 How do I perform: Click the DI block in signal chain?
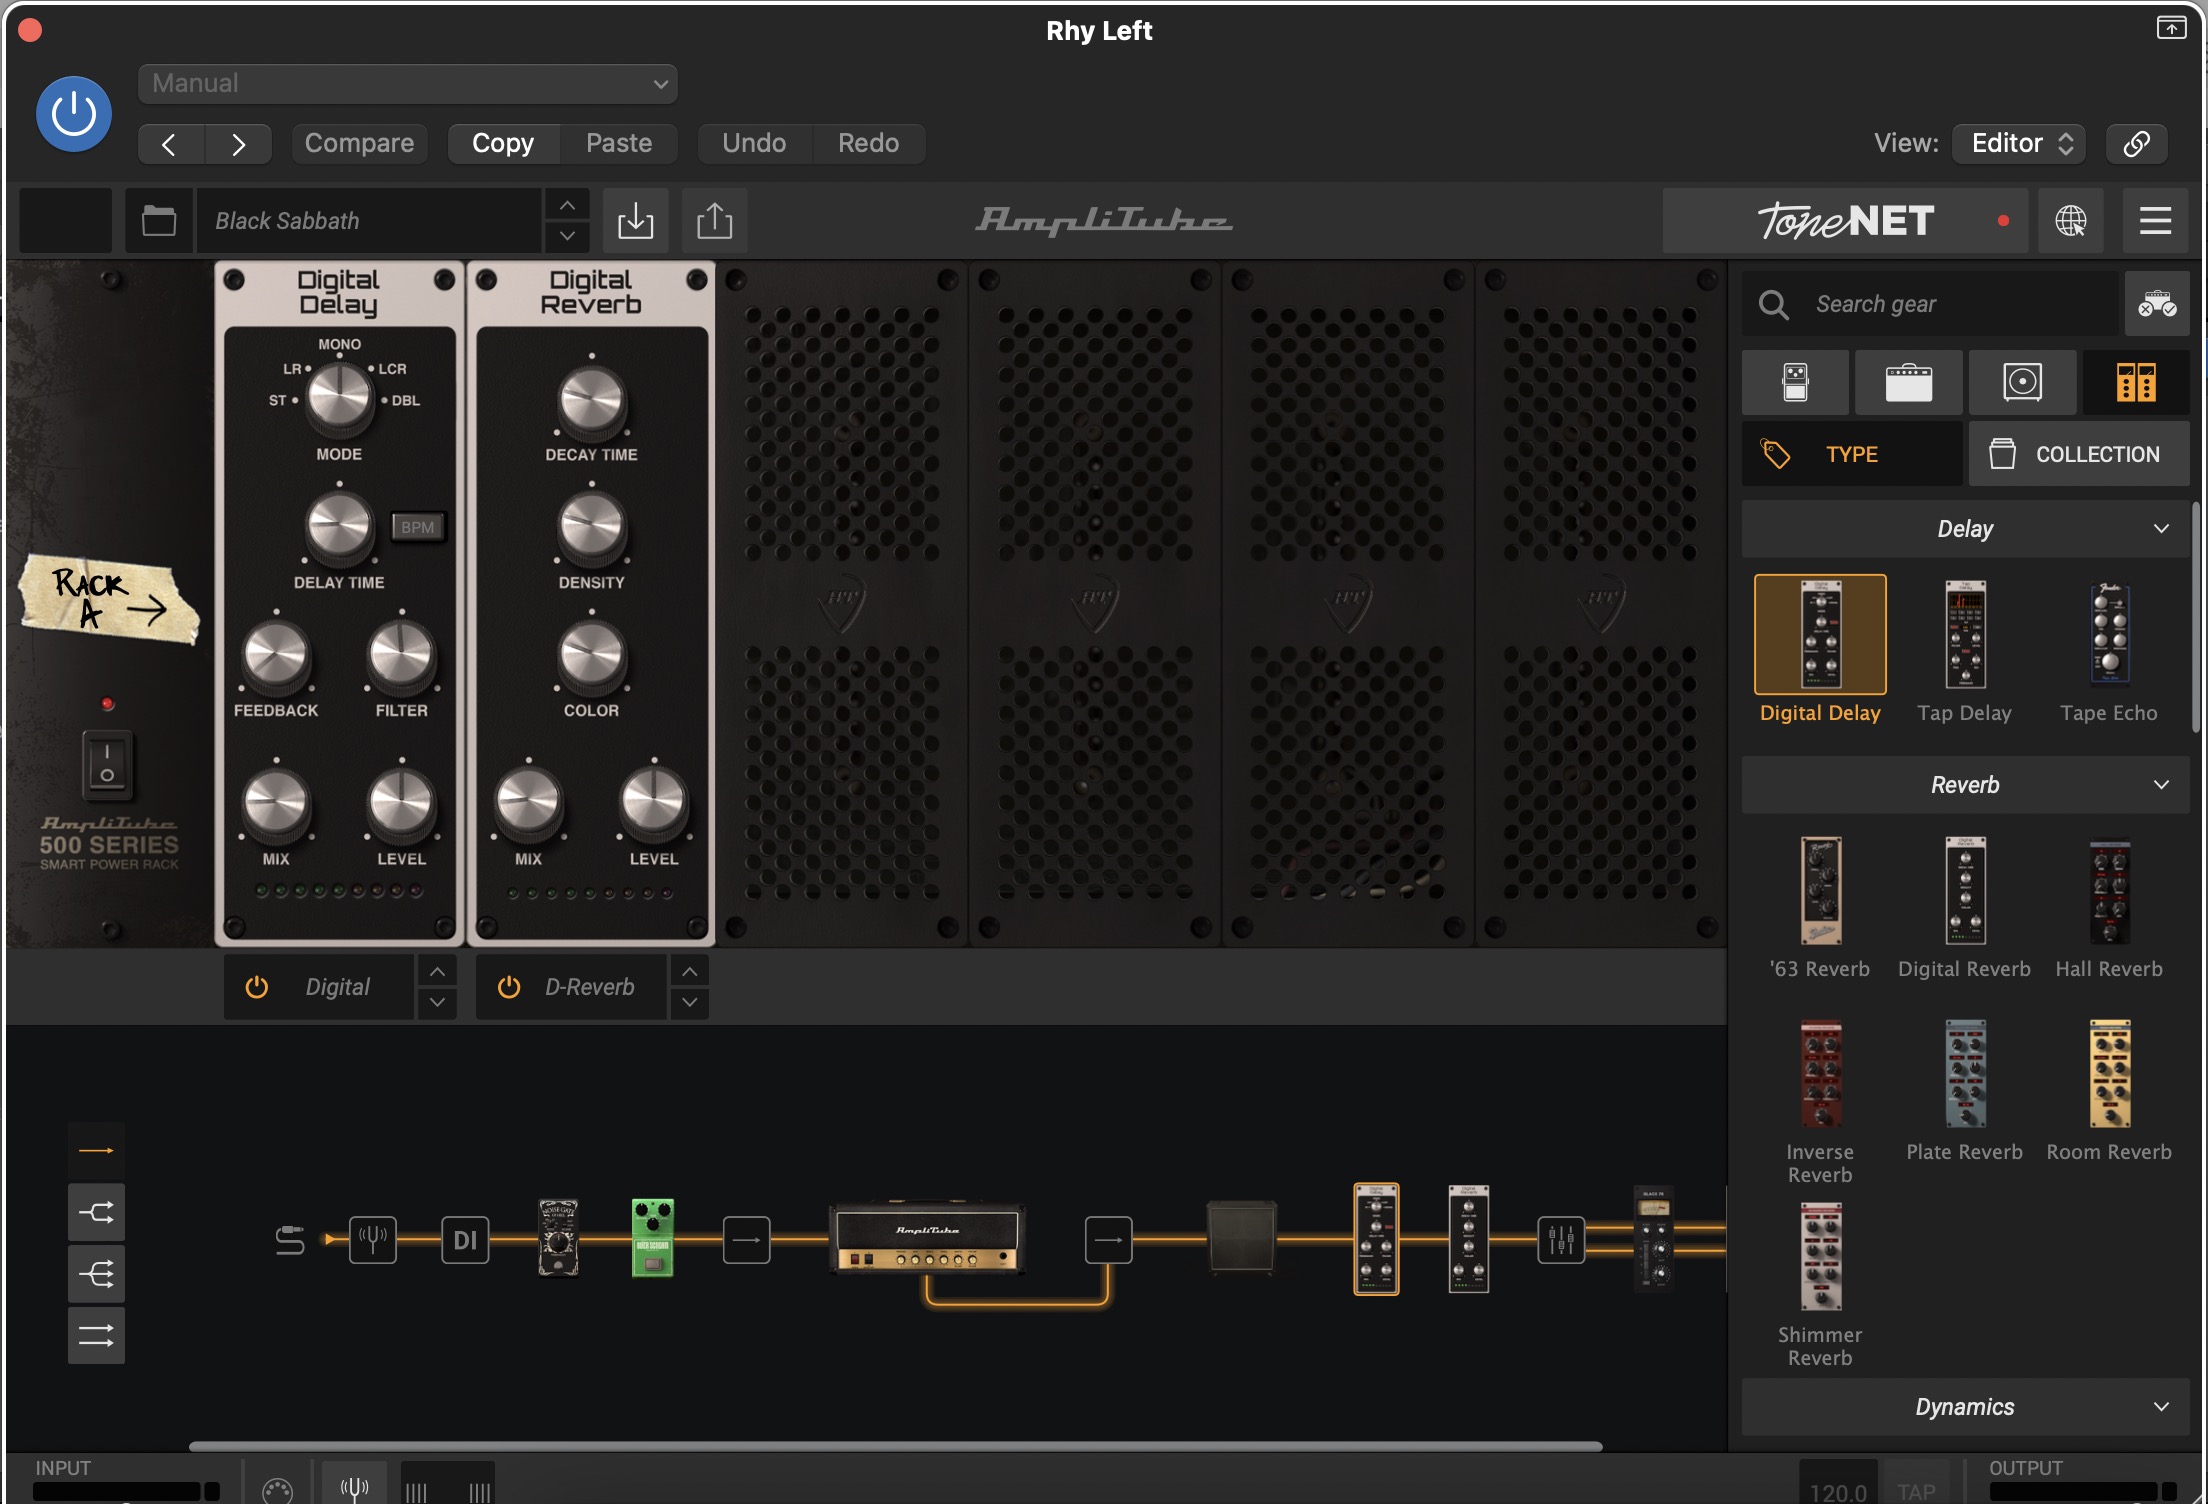pos(465,1240)
